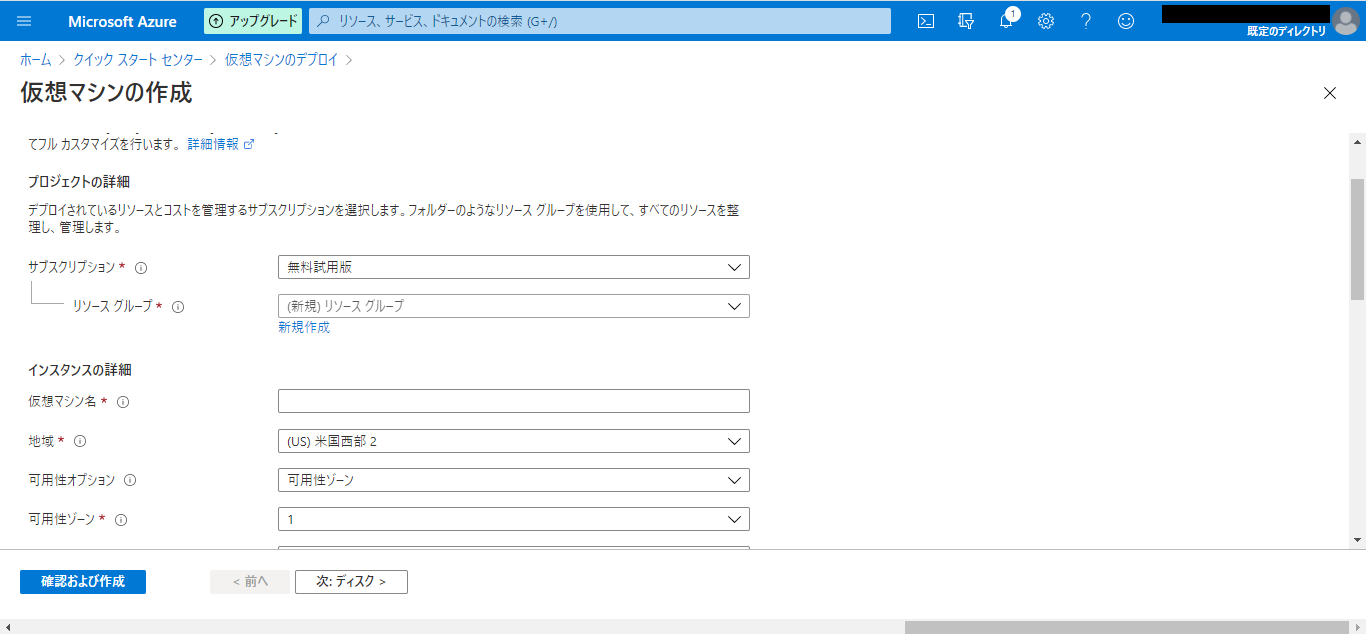Screen dimensions: 1366x634
Task: Open portal settings gear
Action: tap(1046, 21)
